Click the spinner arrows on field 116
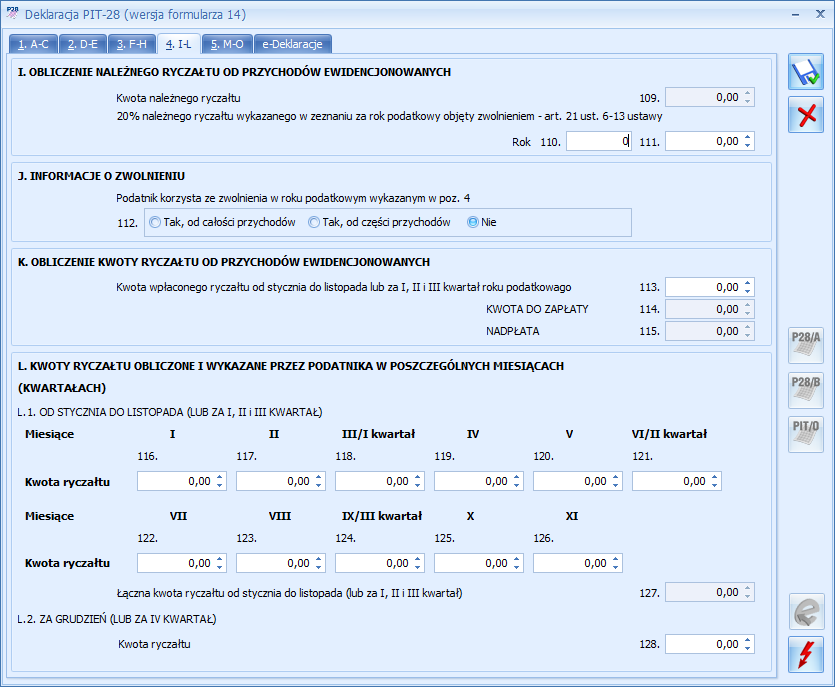The height and width of the screenshot is (687, 835). point(220,481)
